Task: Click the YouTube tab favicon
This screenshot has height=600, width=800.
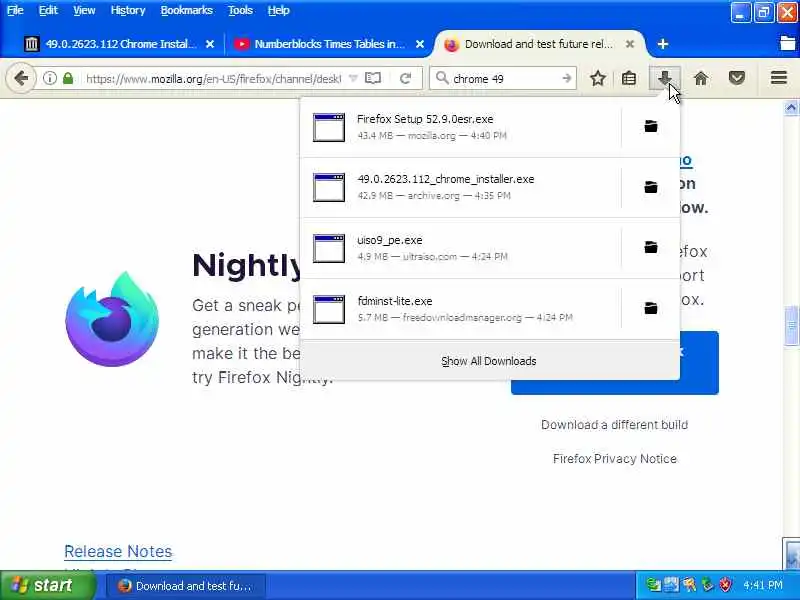Action: tap(241, 44)
